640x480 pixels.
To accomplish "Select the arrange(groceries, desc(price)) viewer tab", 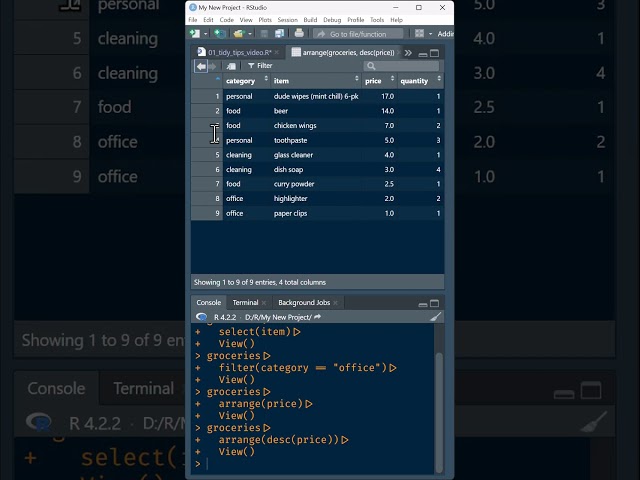I will 343,52.
